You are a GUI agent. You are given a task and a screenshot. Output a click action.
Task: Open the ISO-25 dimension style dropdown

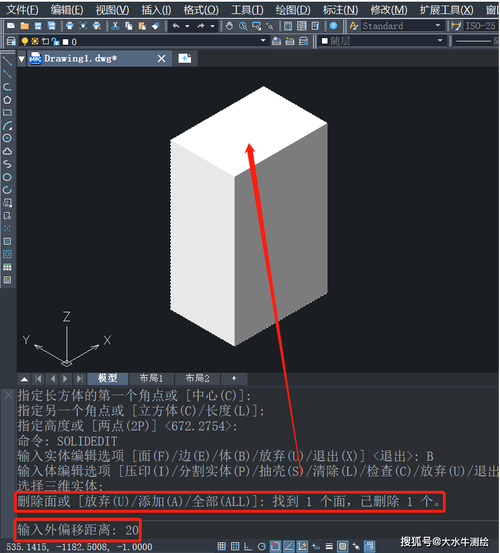coord(480,26)
